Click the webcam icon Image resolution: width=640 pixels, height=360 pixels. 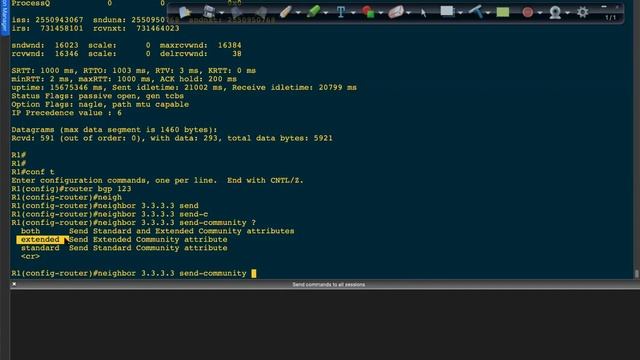coord(555,12)
